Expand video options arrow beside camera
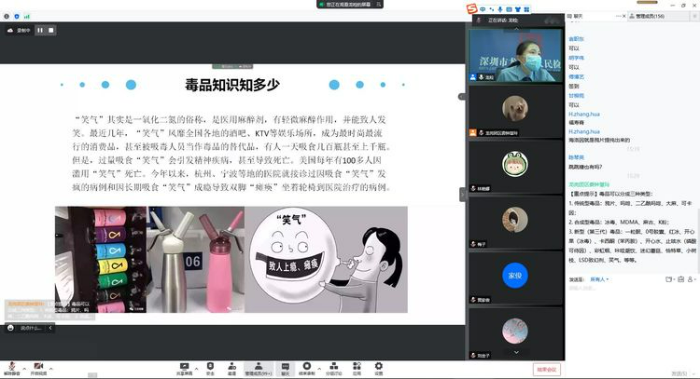 (51, 369)
